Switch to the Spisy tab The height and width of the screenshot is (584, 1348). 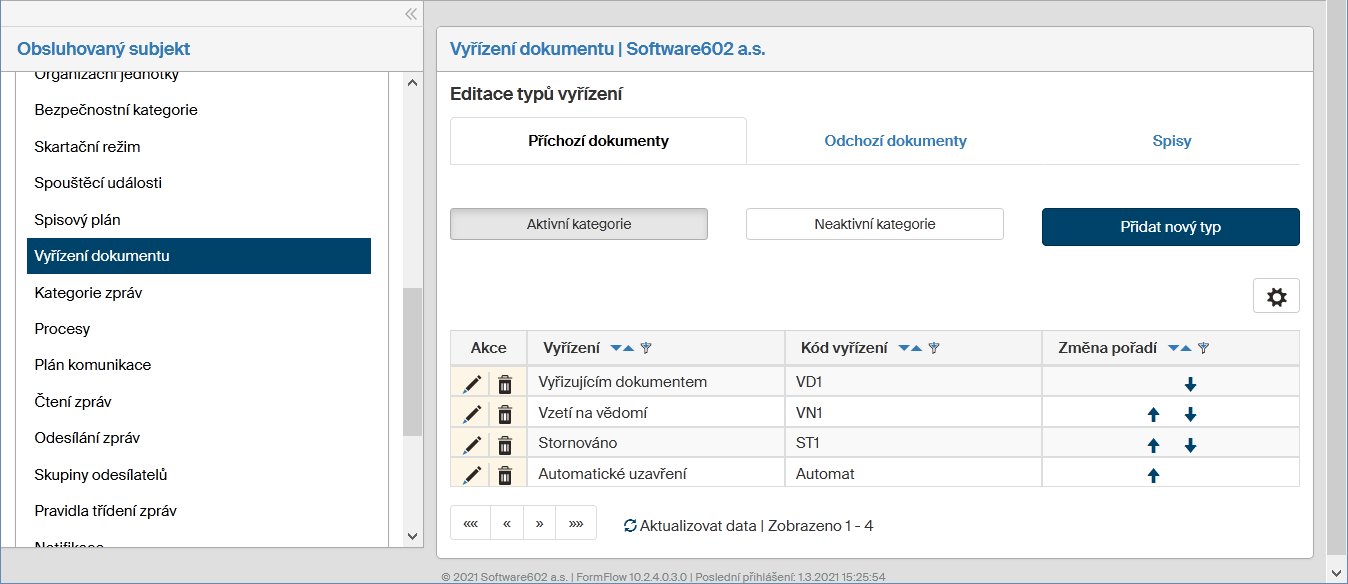pyautogui.click(x=1171, y=141)
